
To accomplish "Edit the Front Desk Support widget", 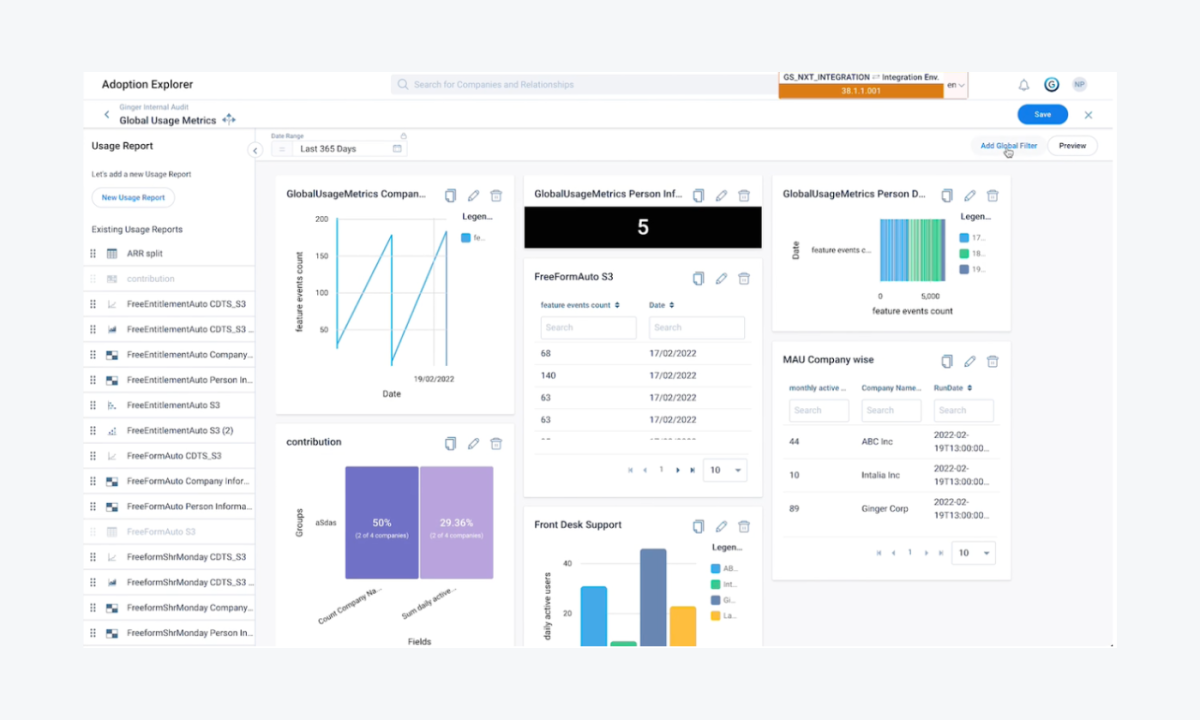I will [x=721, y=526].
